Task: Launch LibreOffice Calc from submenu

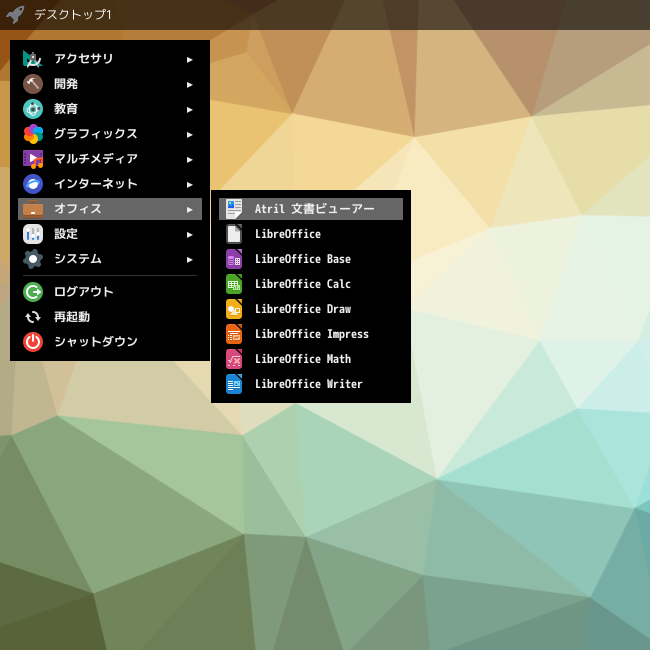Action: click(311, 284)
